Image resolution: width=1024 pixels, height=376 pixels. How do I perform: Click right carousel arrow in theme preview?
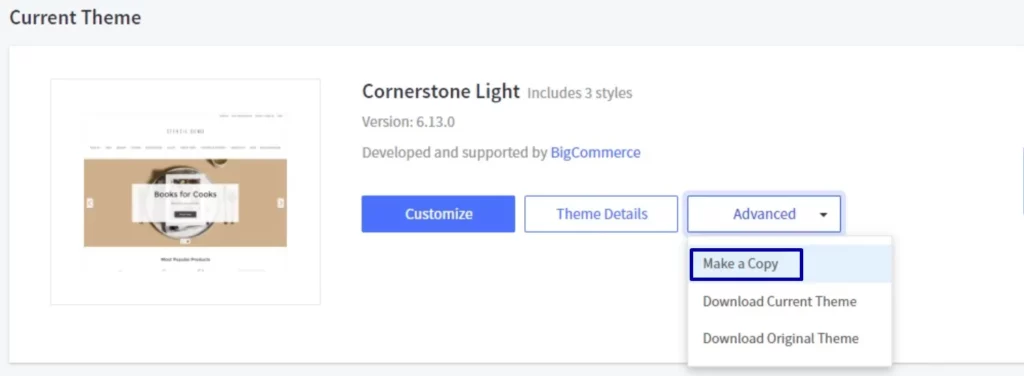[281, 203]
